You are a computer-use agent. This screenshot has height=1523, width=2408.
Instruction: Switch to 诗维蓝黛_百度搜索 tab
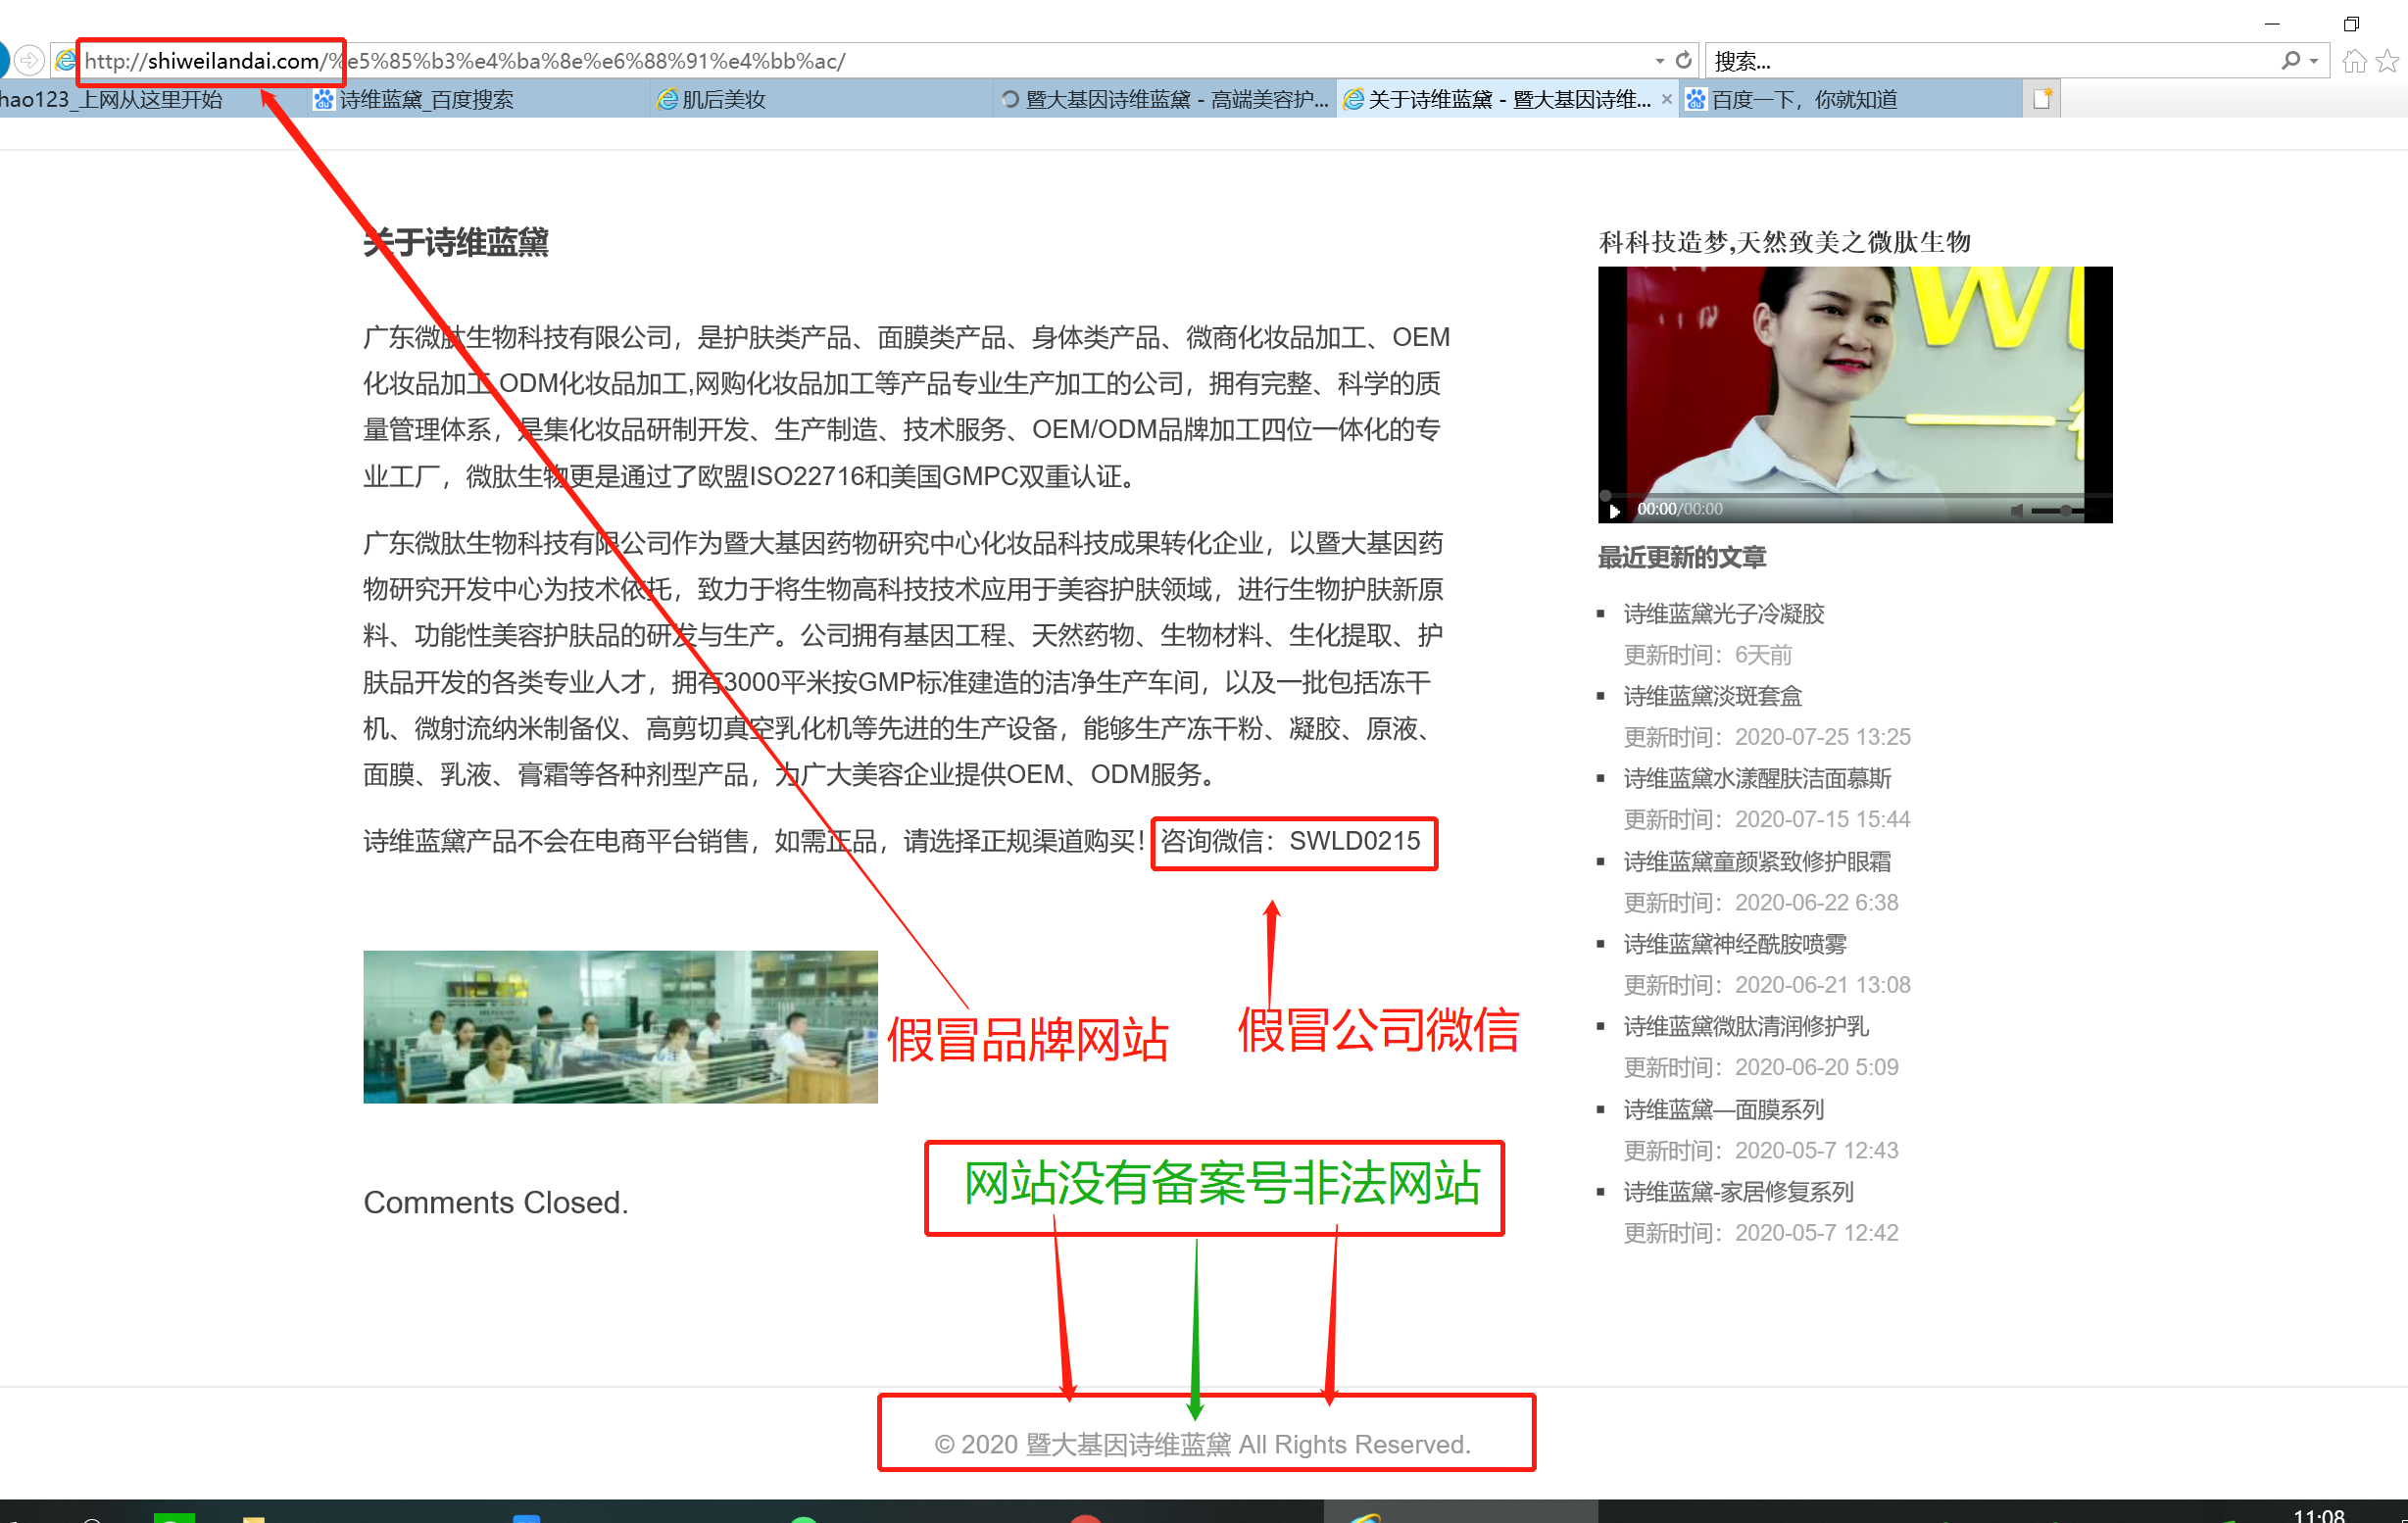426,99
